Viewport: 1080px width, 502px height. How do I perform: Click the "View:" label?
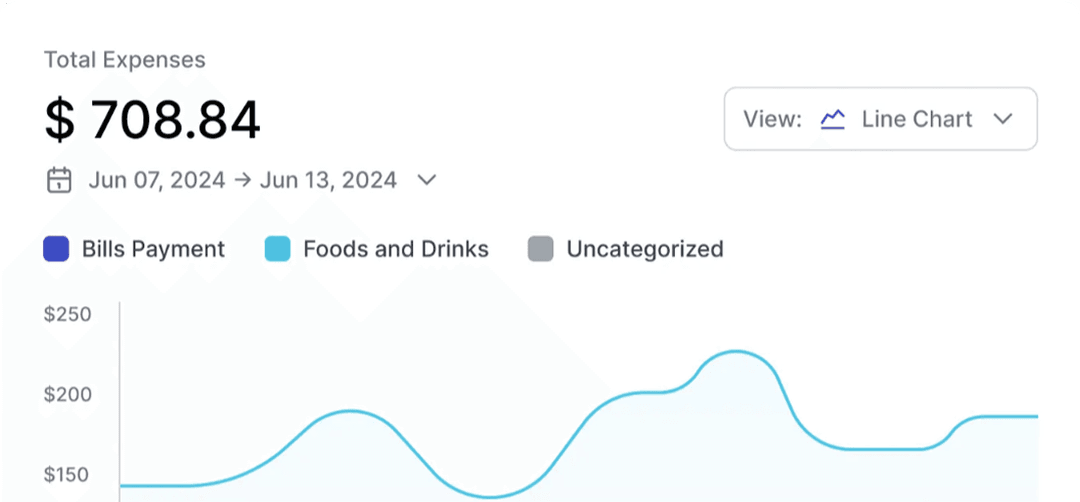point(772,120)
